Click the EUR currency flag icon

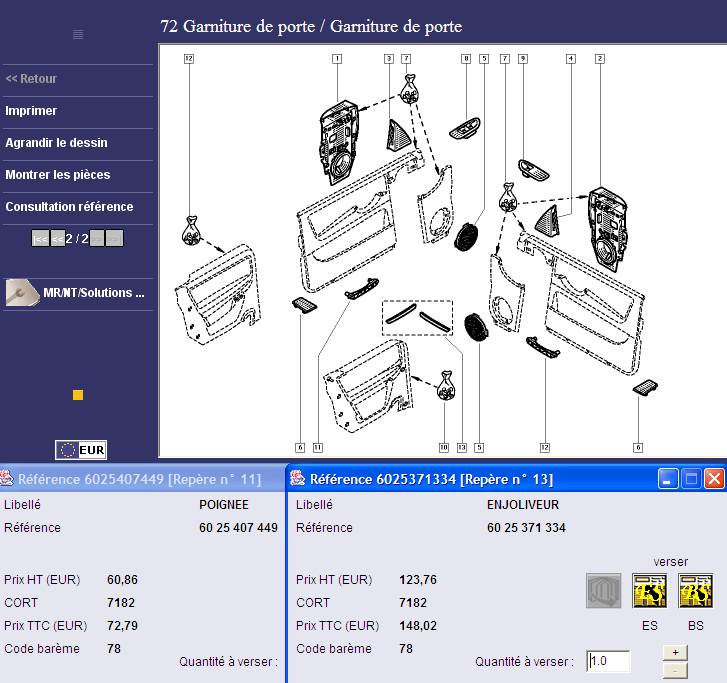[81, 450]
